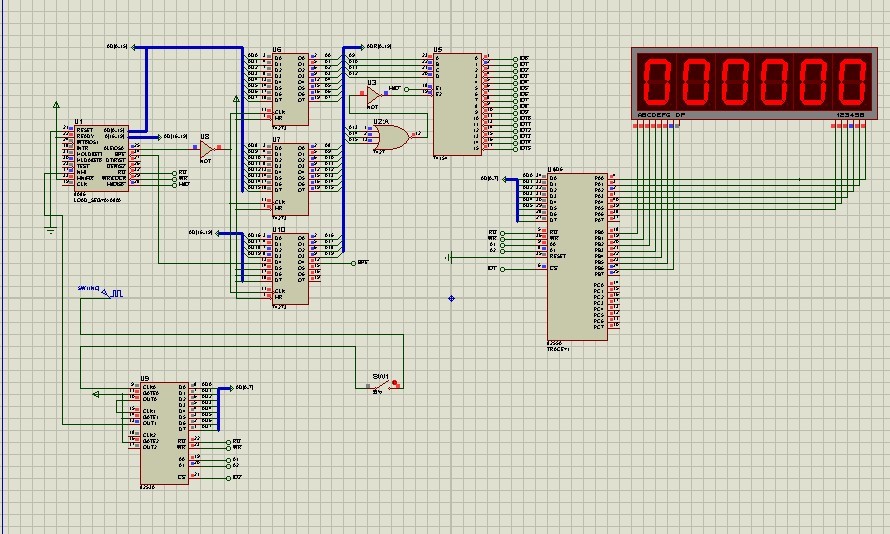Image resolution: width=890 pixels, height=534 pixels.
Task: Click the SW1 label text
Action: pyautogui.click(x=381, y=377)
